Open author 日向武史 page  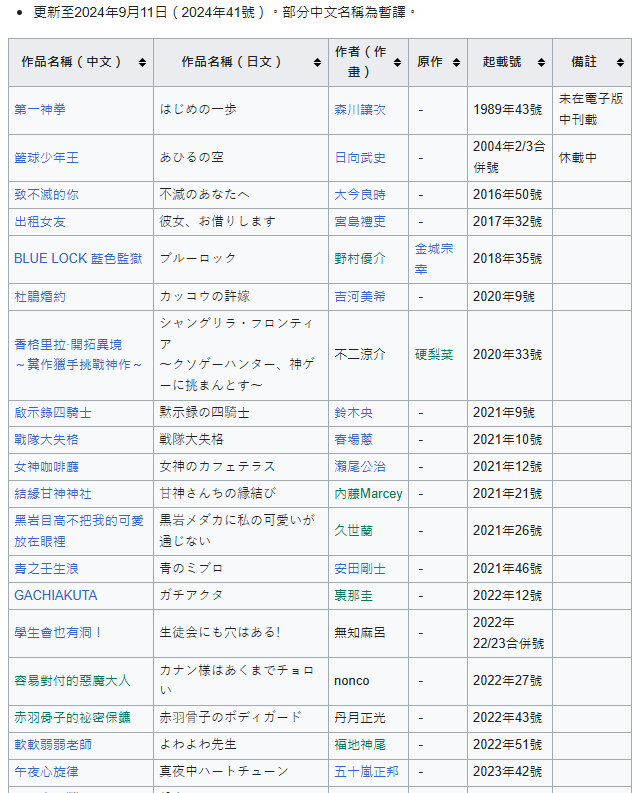pyautogui.click(x=360, y=158)
